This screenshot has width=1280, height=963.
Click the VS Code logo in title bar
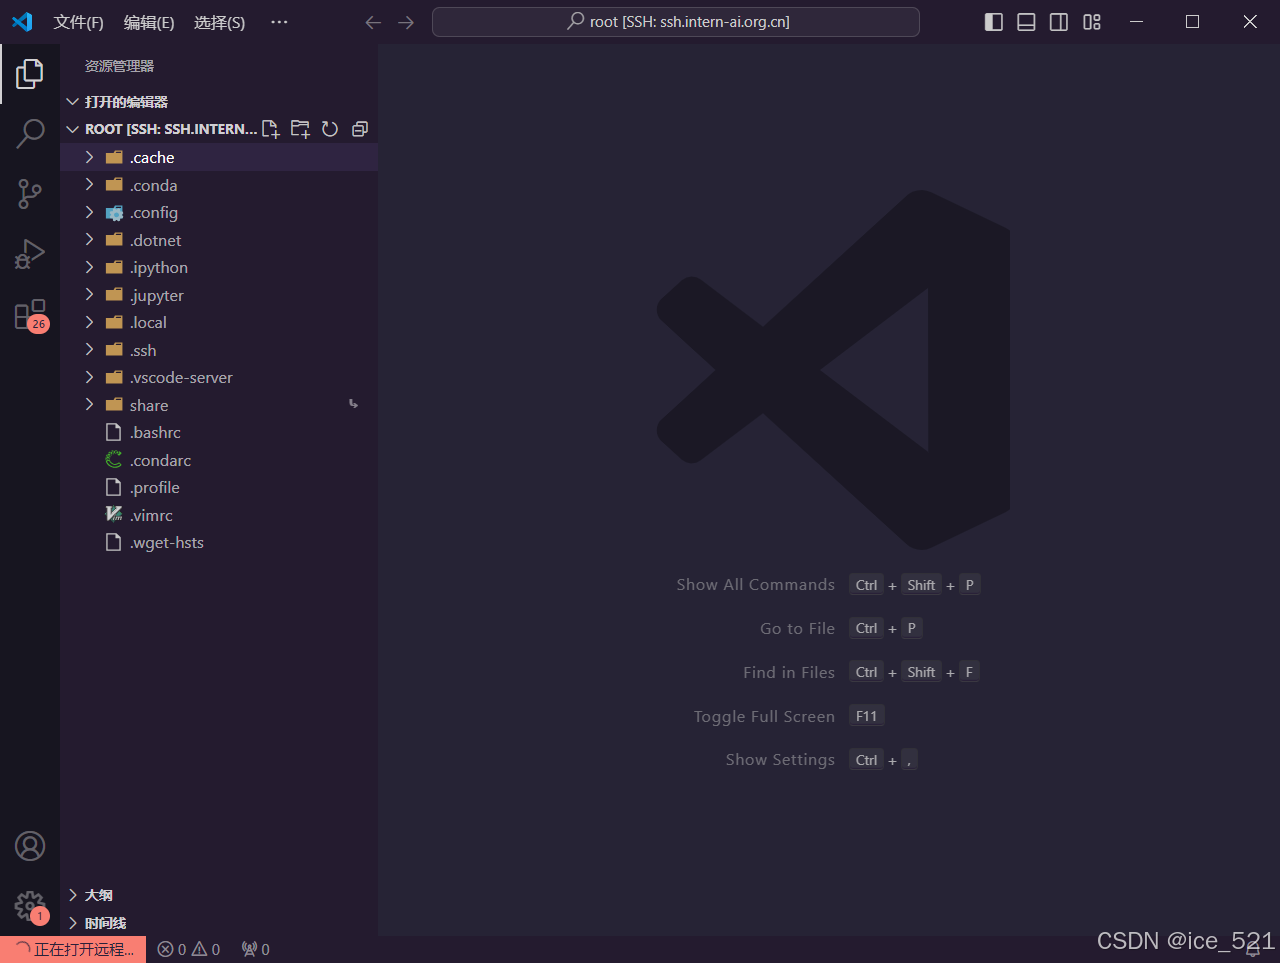[x=22, y=22]
